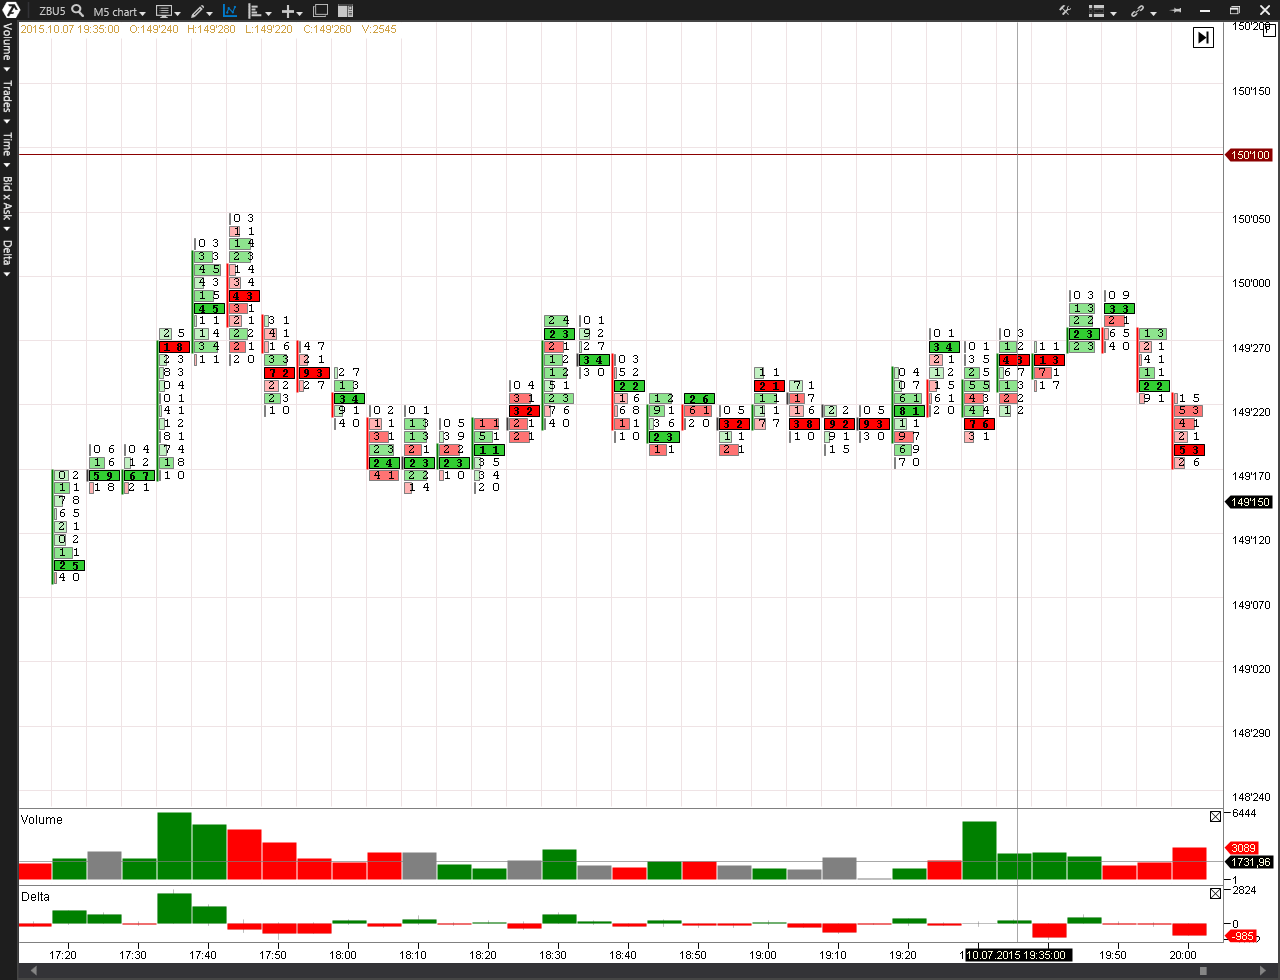Close the Delta indicator panel
The width and height of the screenshot is (1280, 980).
1215,894
